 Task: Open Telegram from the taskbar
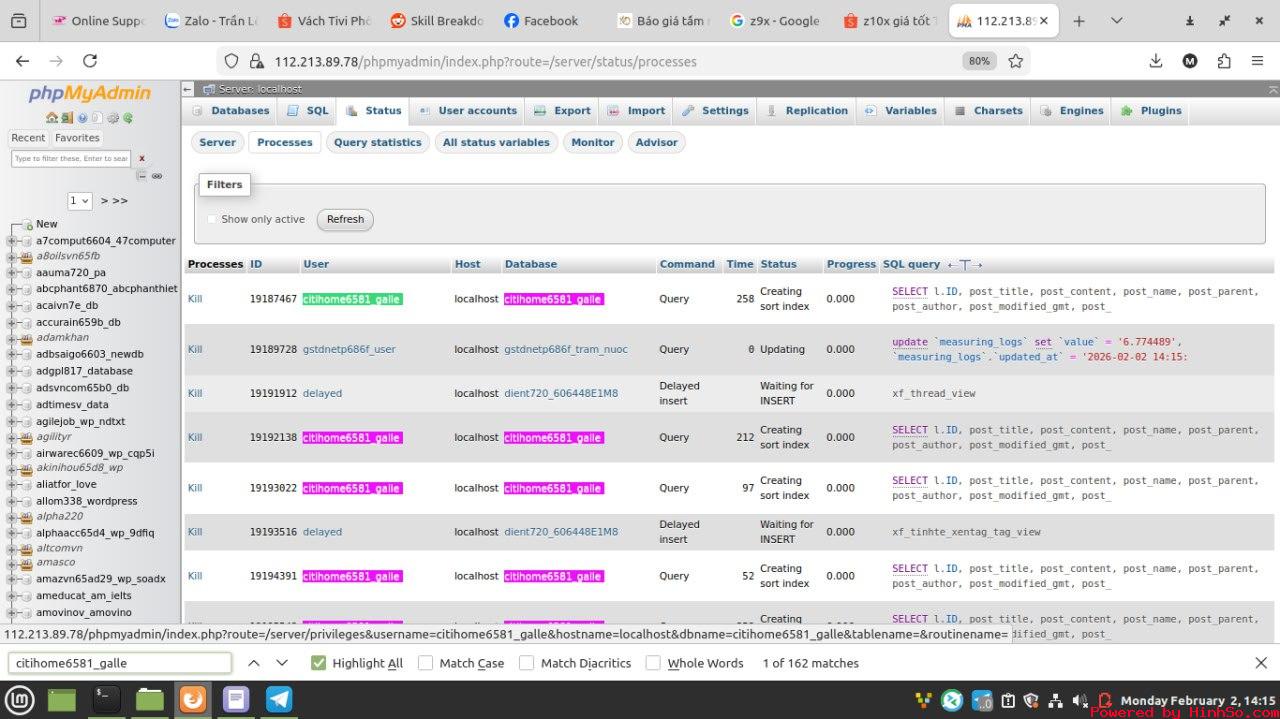tap(279, 699)
